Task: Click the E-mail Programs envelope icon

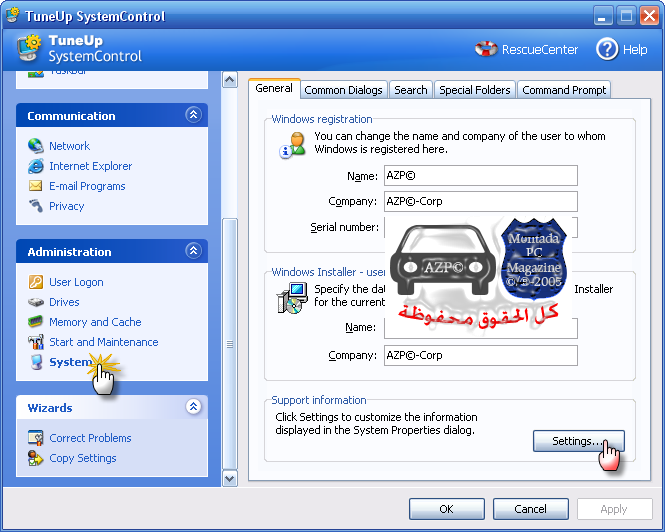Action: point(36,186)
